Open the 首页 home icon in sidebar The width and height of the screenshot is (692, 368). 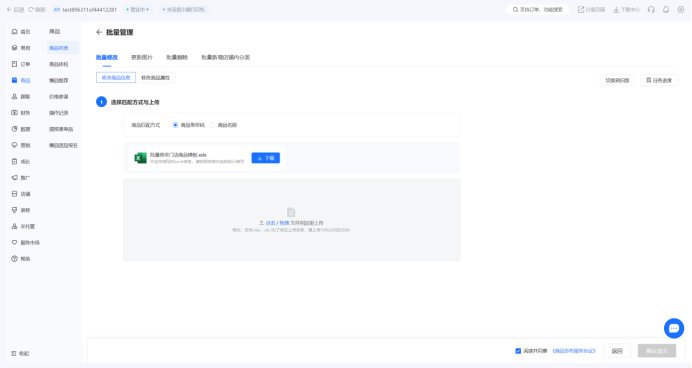tap(15, 32)
